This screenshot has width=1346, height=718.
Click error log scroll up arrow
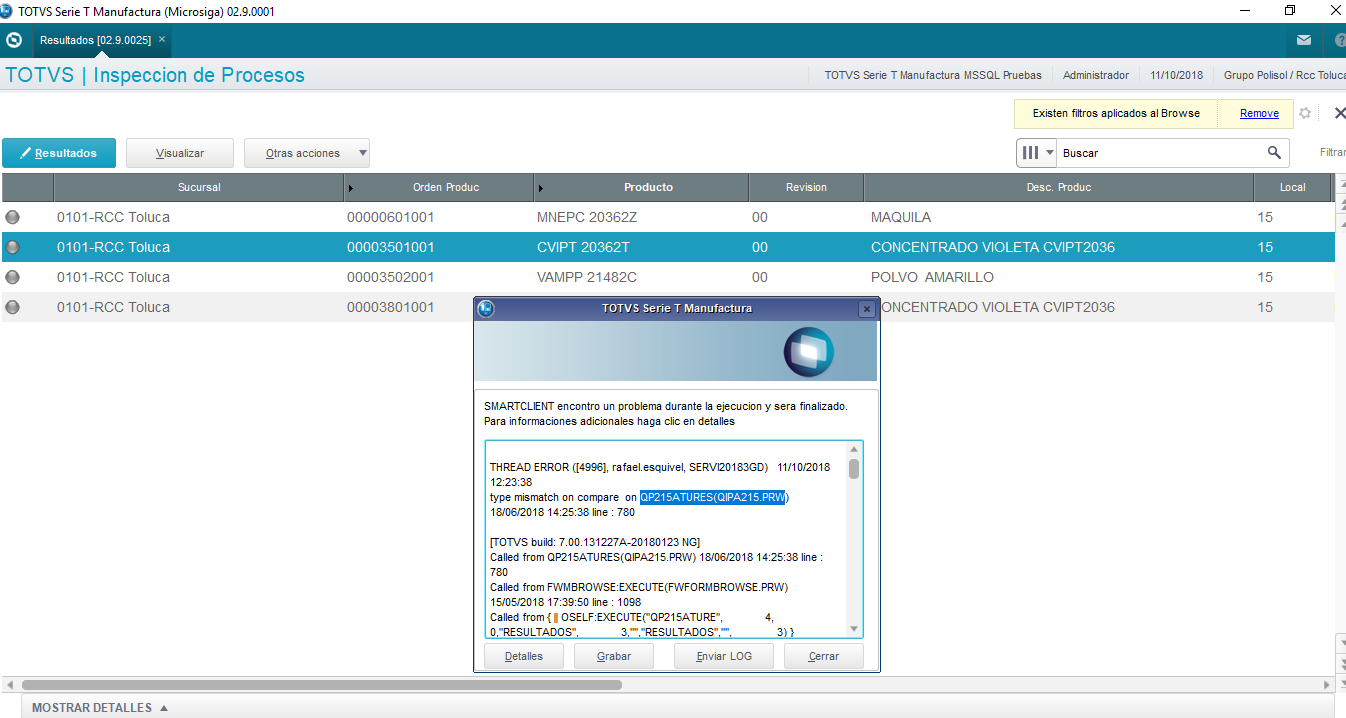coord(854,449)
